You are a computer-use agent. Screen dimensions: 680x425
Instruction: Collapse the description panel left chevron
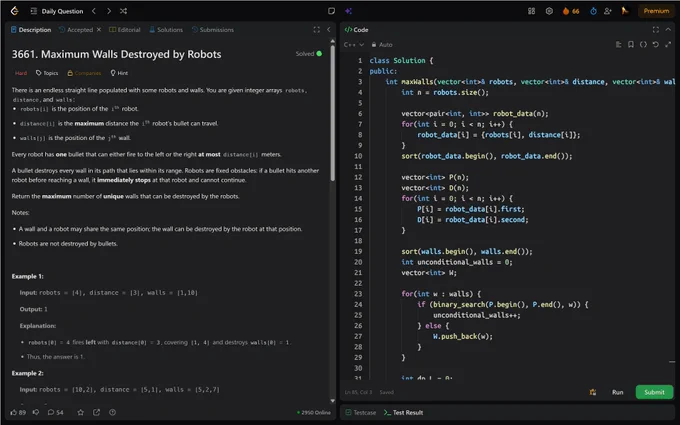tap(329, 29)
